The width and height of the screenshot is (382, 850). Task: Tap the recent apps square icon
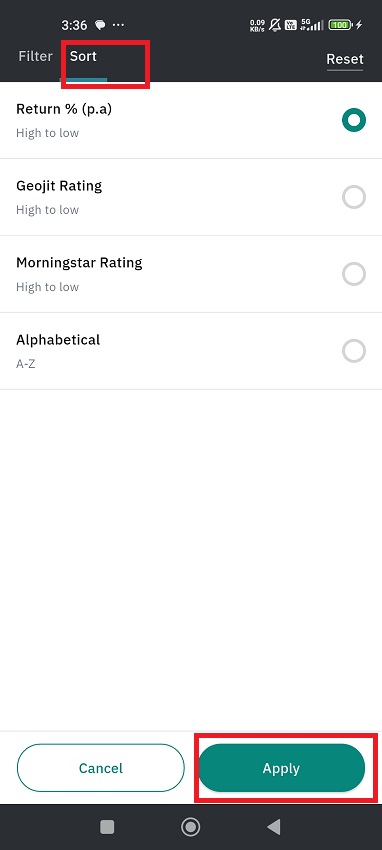point(107,827)
